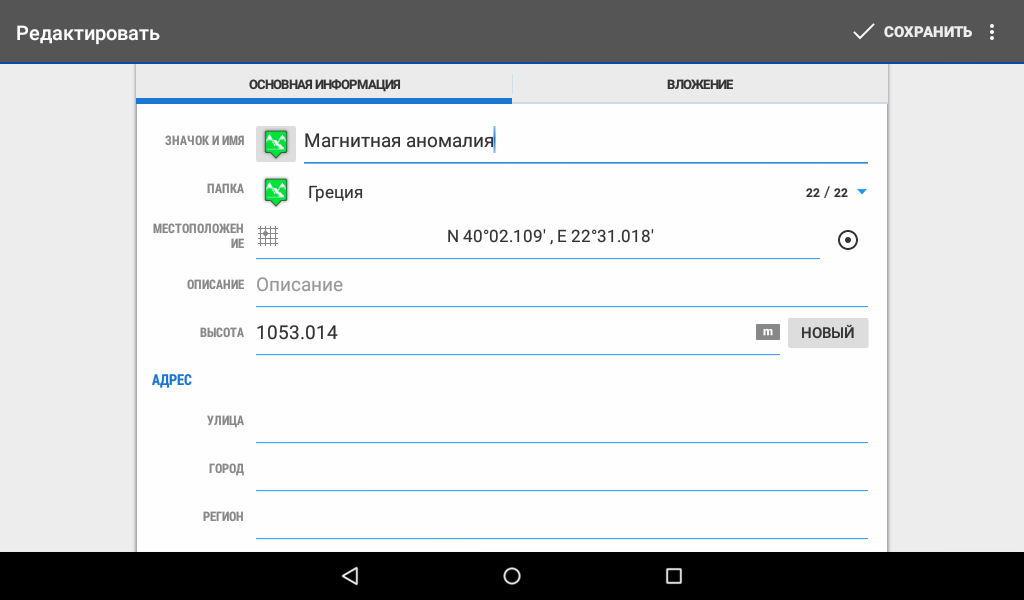Tap the Улица street input field
This screenshot has height=600, width=1024.
point(560,423)
